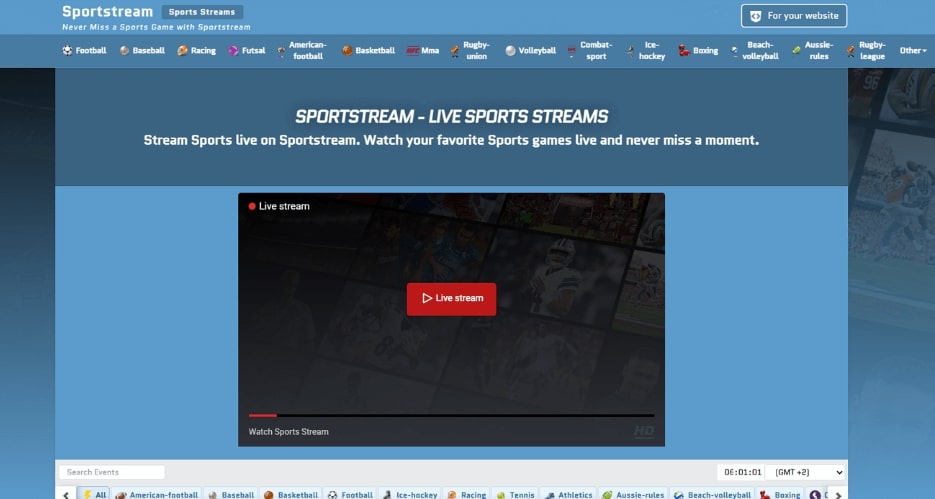Select Basketball filter tab below player

click(290, 494)
